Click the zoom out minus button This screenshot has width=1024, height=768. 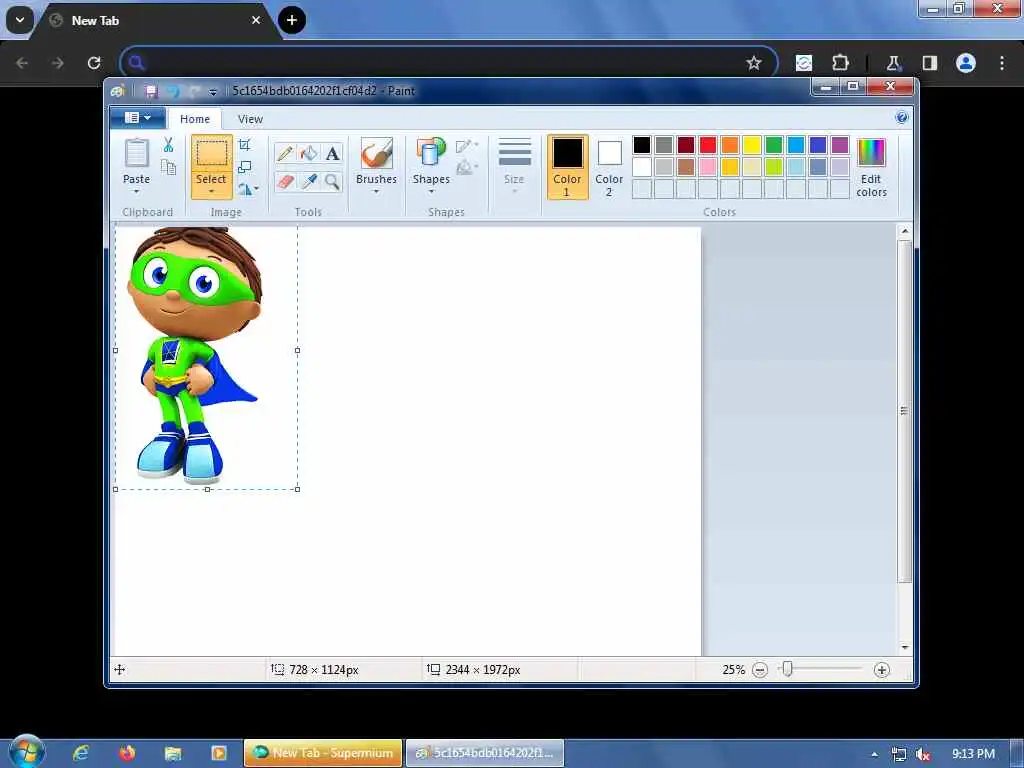[x=760, y=670]
